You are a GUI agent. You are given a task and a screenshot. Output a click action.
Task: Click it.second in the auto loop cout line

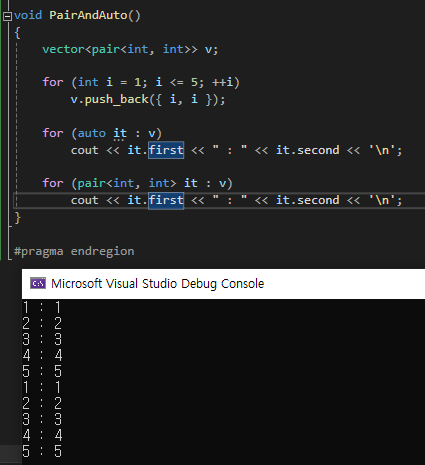(307, 150)
